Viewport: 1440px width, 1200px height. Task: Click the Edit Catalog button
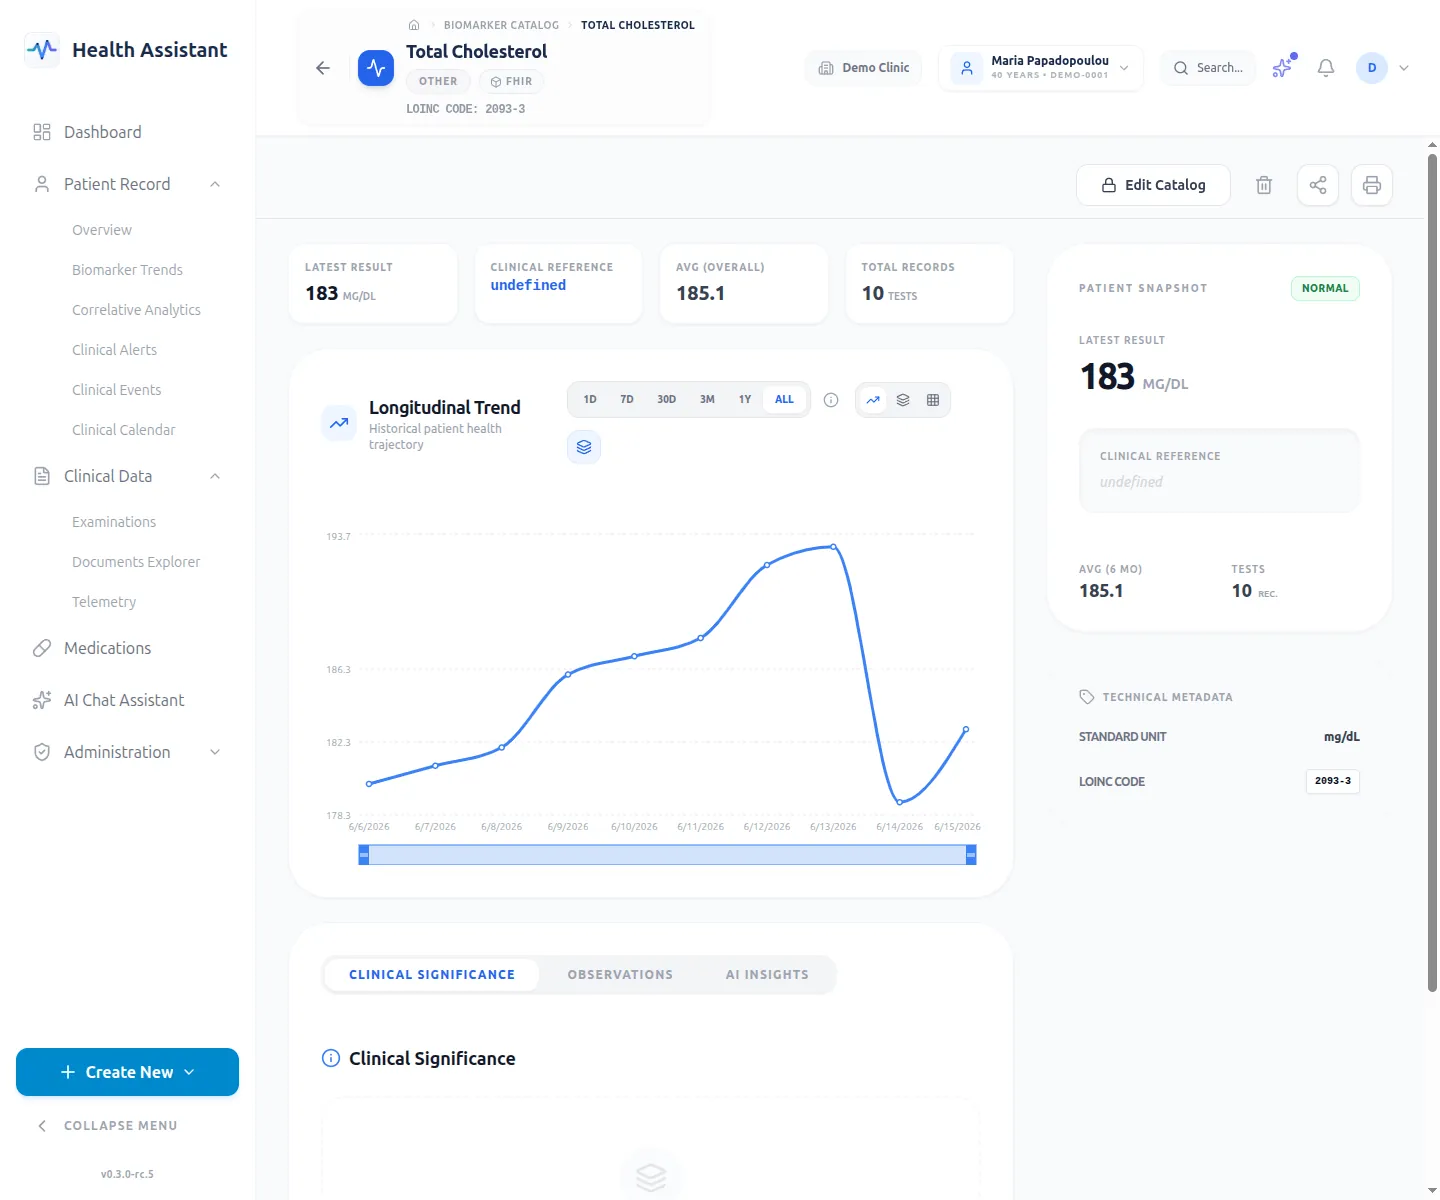1153,185
